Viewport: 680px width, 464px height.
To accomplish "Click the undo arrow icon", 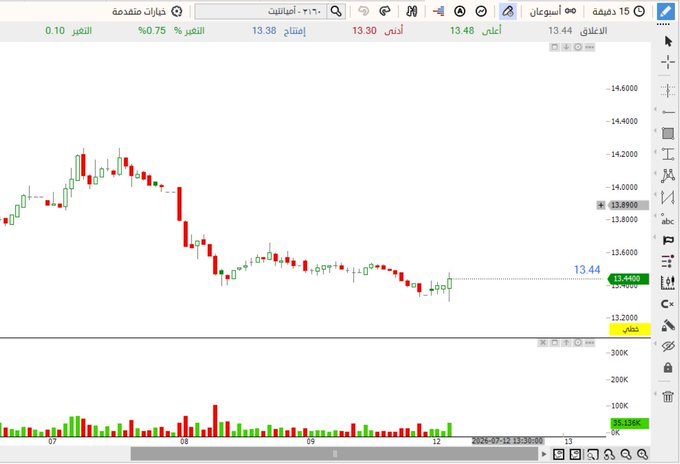I will (x=363, y=11).
